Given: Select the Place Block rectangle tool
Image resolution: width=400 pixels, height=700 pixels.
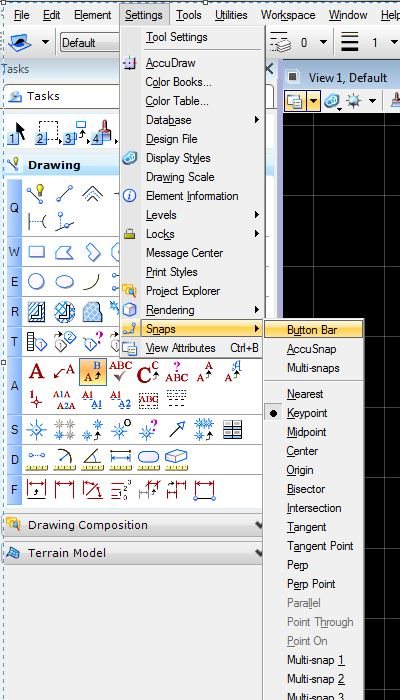Looking at the screenshot, I should pyautogui.click(x=37, y=252).
